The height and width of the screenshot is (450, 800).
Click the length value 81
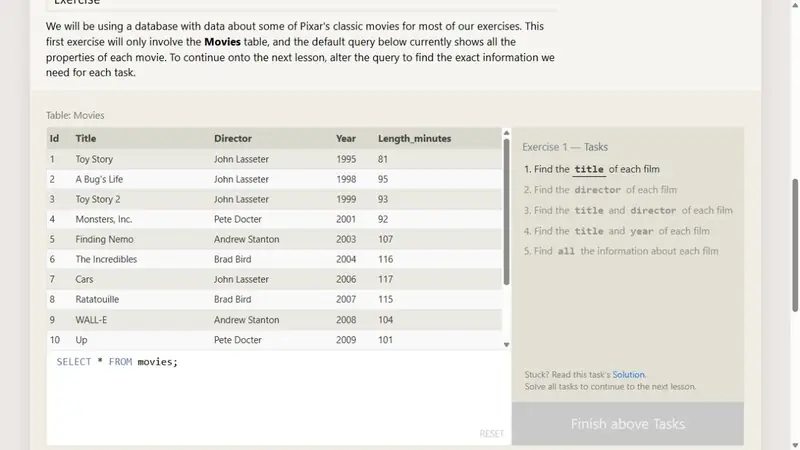tap(383, 159)
